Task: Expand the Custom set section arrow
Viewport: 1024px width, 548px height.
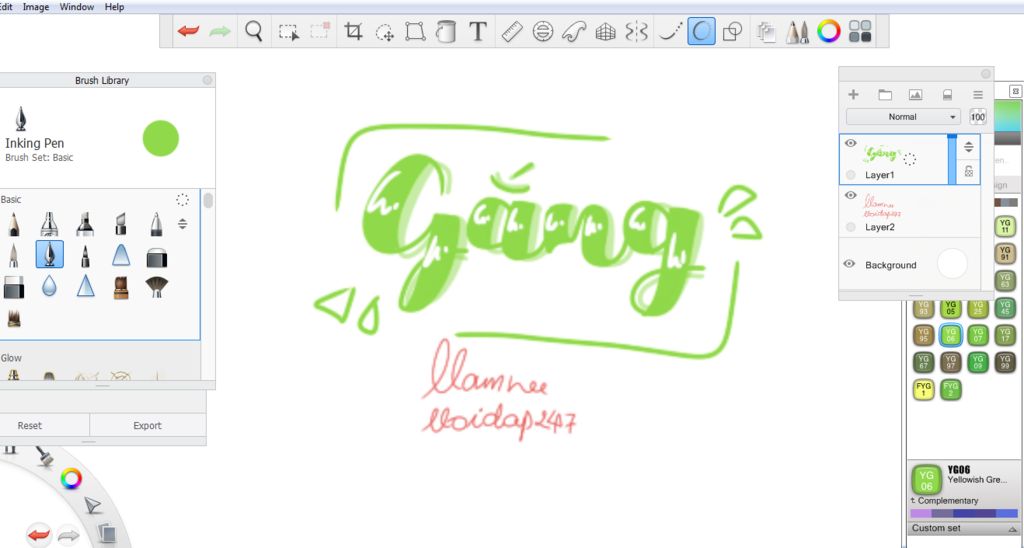Action: coord(1012,529)
